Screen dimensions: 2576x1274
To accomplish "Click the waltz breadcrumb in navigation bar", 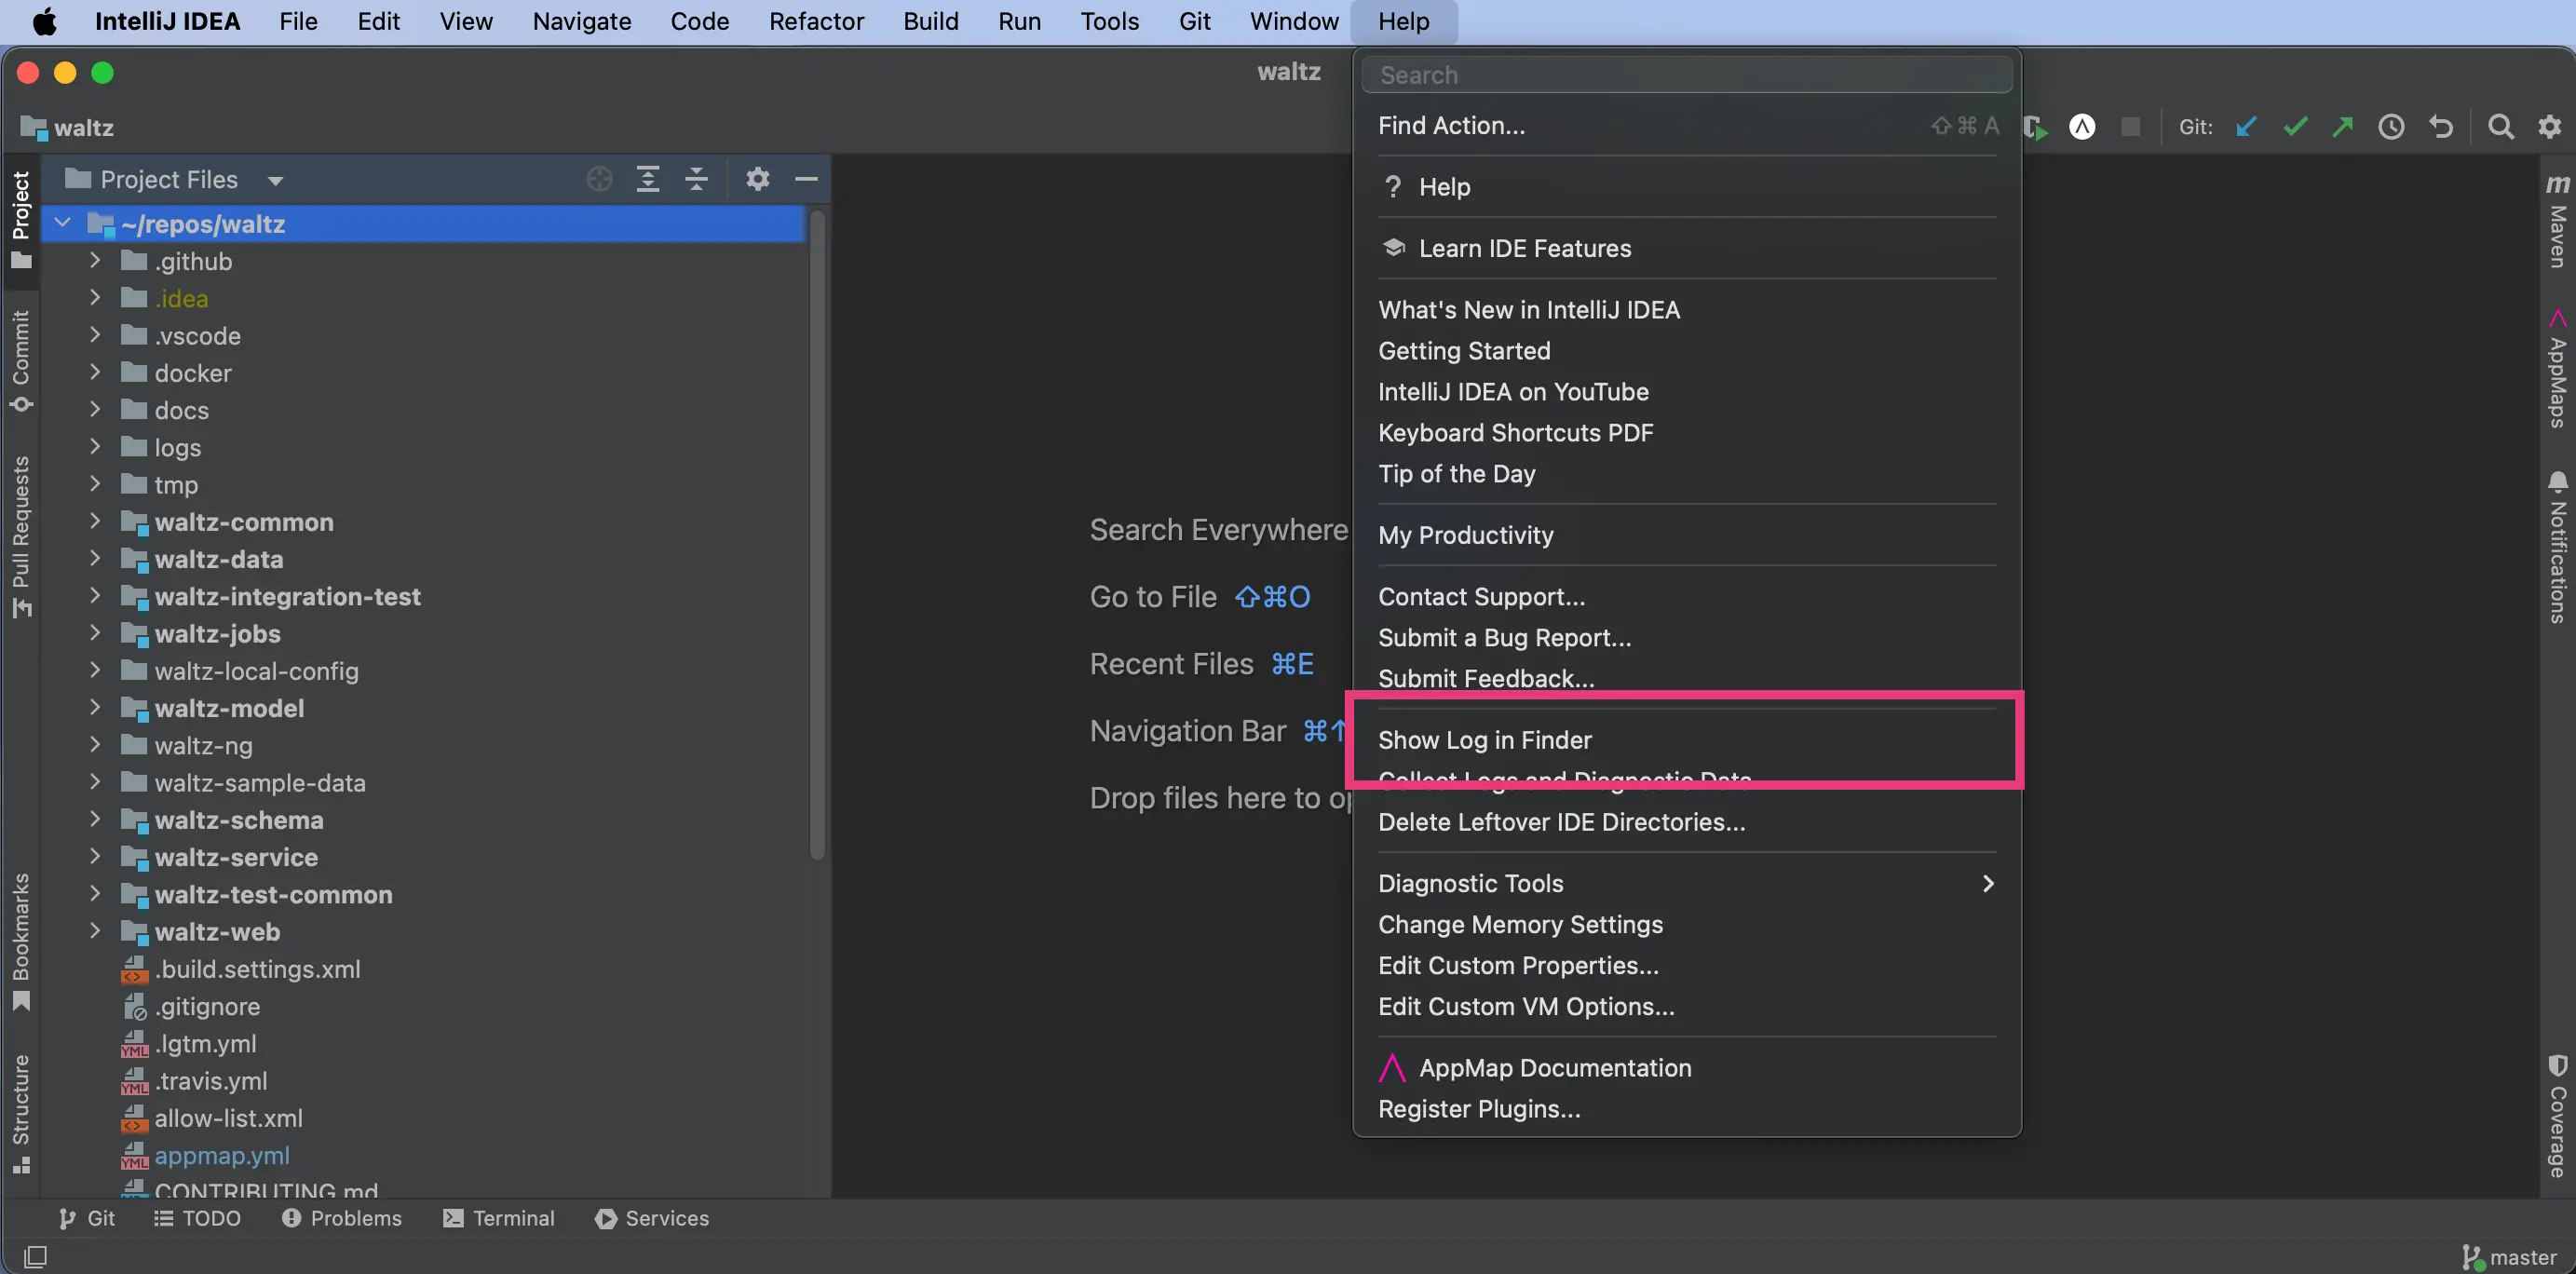I will tap(68, 127).
